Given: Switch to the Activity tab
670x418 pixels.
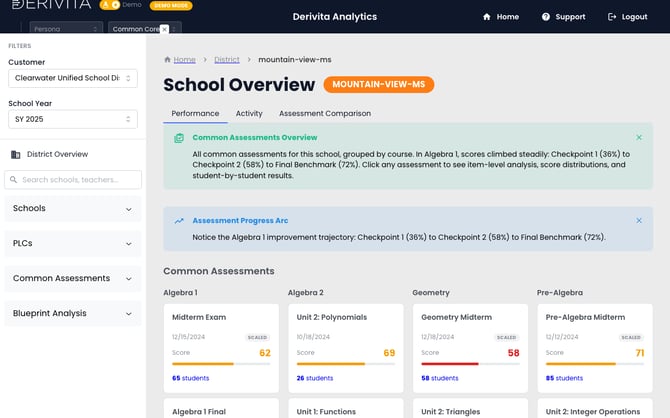Looking at the screenshot, I should [x=249, y=113].
